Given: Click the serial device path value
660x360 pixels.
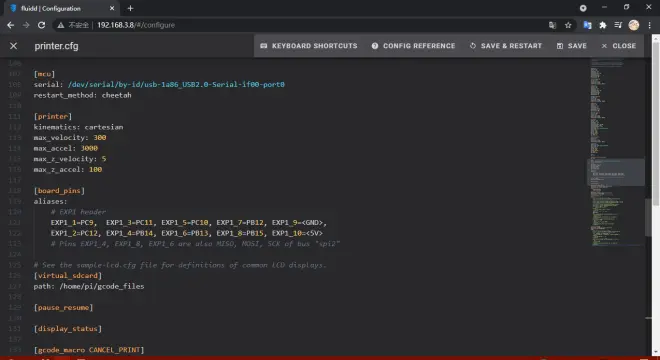Looking at the screenshot, I should point(176,84).
